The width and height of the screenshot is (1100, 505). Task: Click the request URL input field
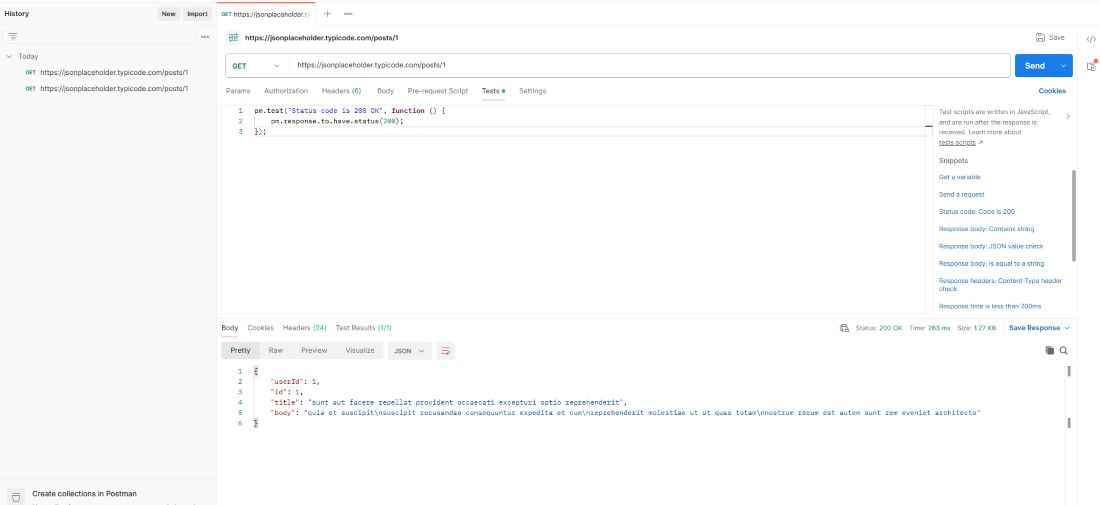click(x=650, y=66)
